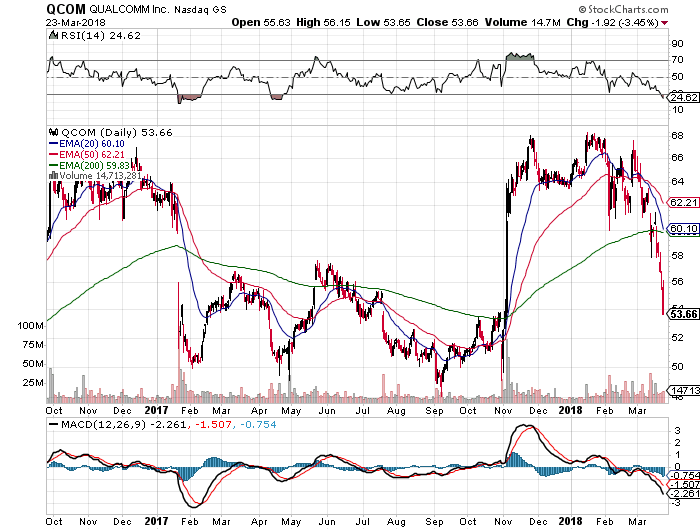Click the MACD histogram value -0.754 in legend
Viewport: 700px width, 530px height.
258,424
